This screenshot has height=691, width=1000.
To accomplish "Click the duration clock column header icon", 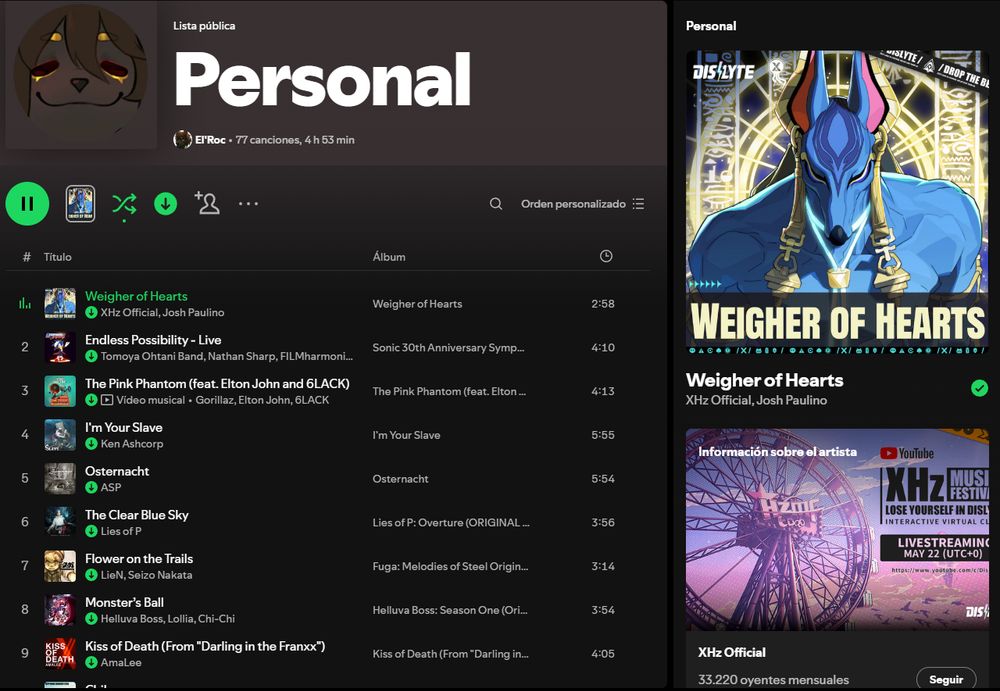I will pos(606,256).
